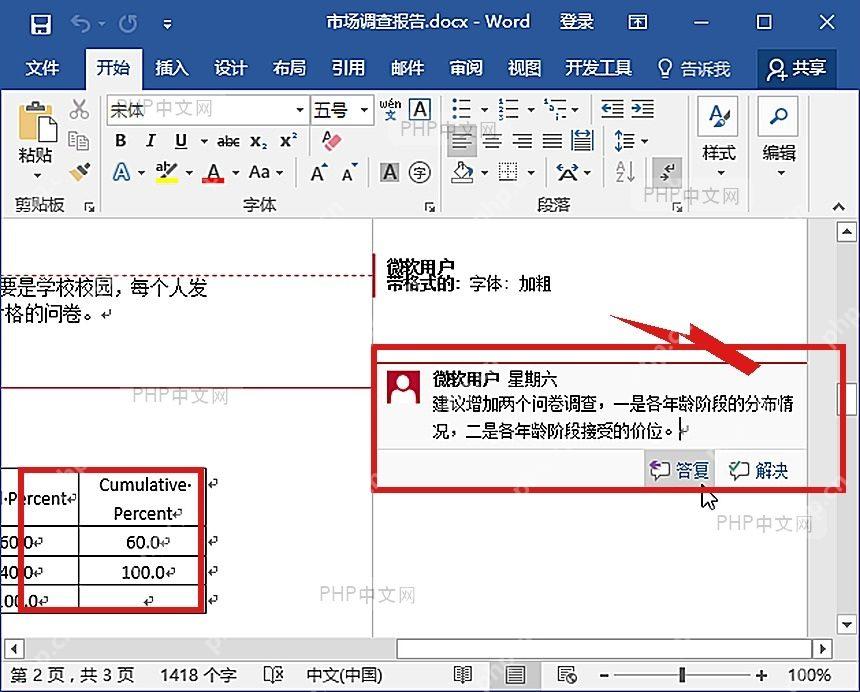Sort with the A-Z sort icon
Image resolution: width=860 pixels, height=692 pixels.
coord(625,172)
